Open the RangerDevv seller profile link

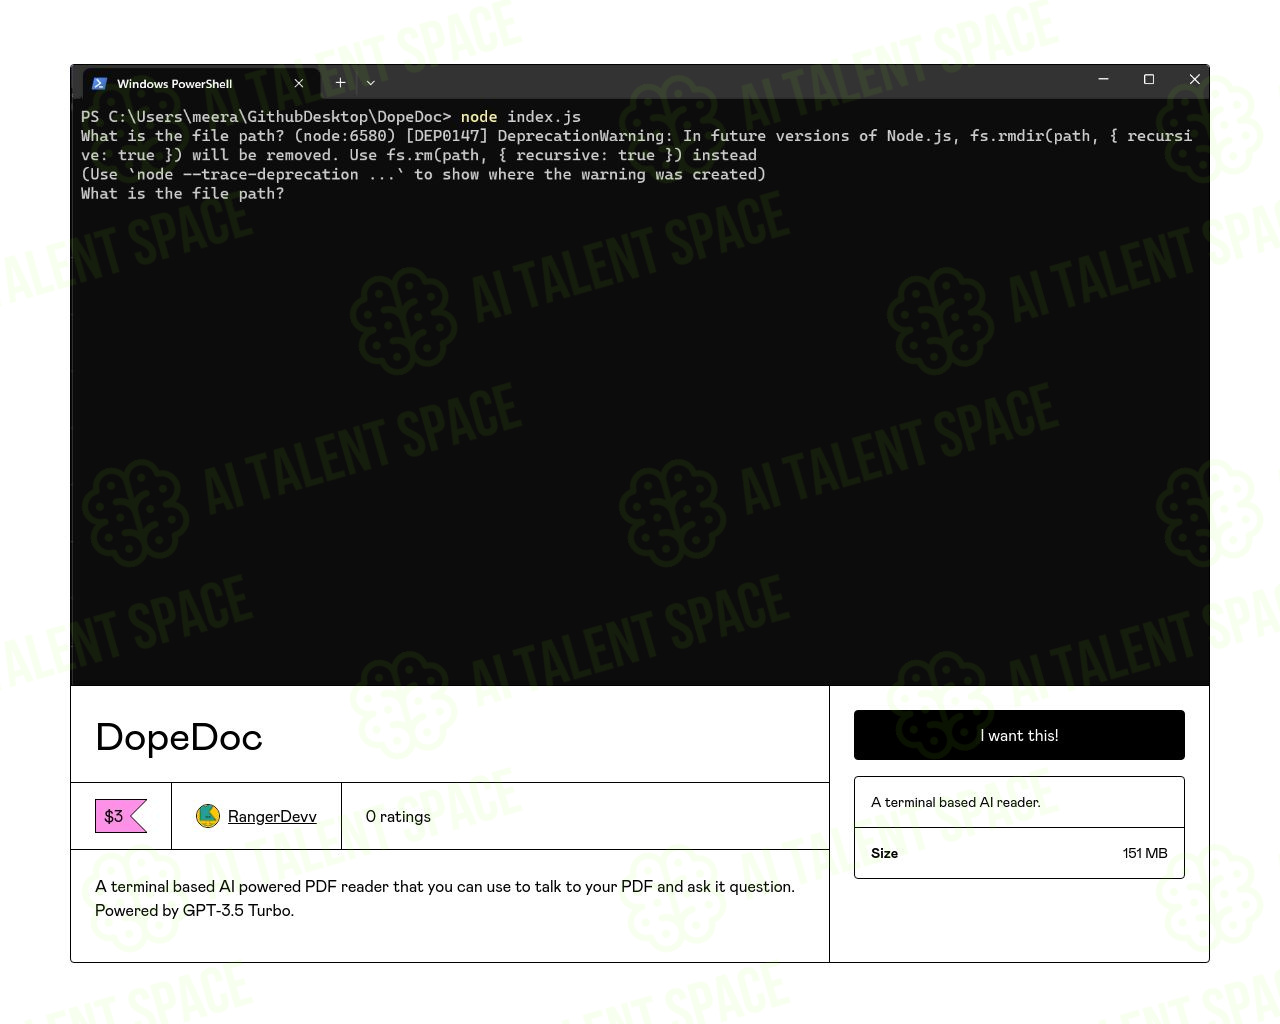coord(272,816)
